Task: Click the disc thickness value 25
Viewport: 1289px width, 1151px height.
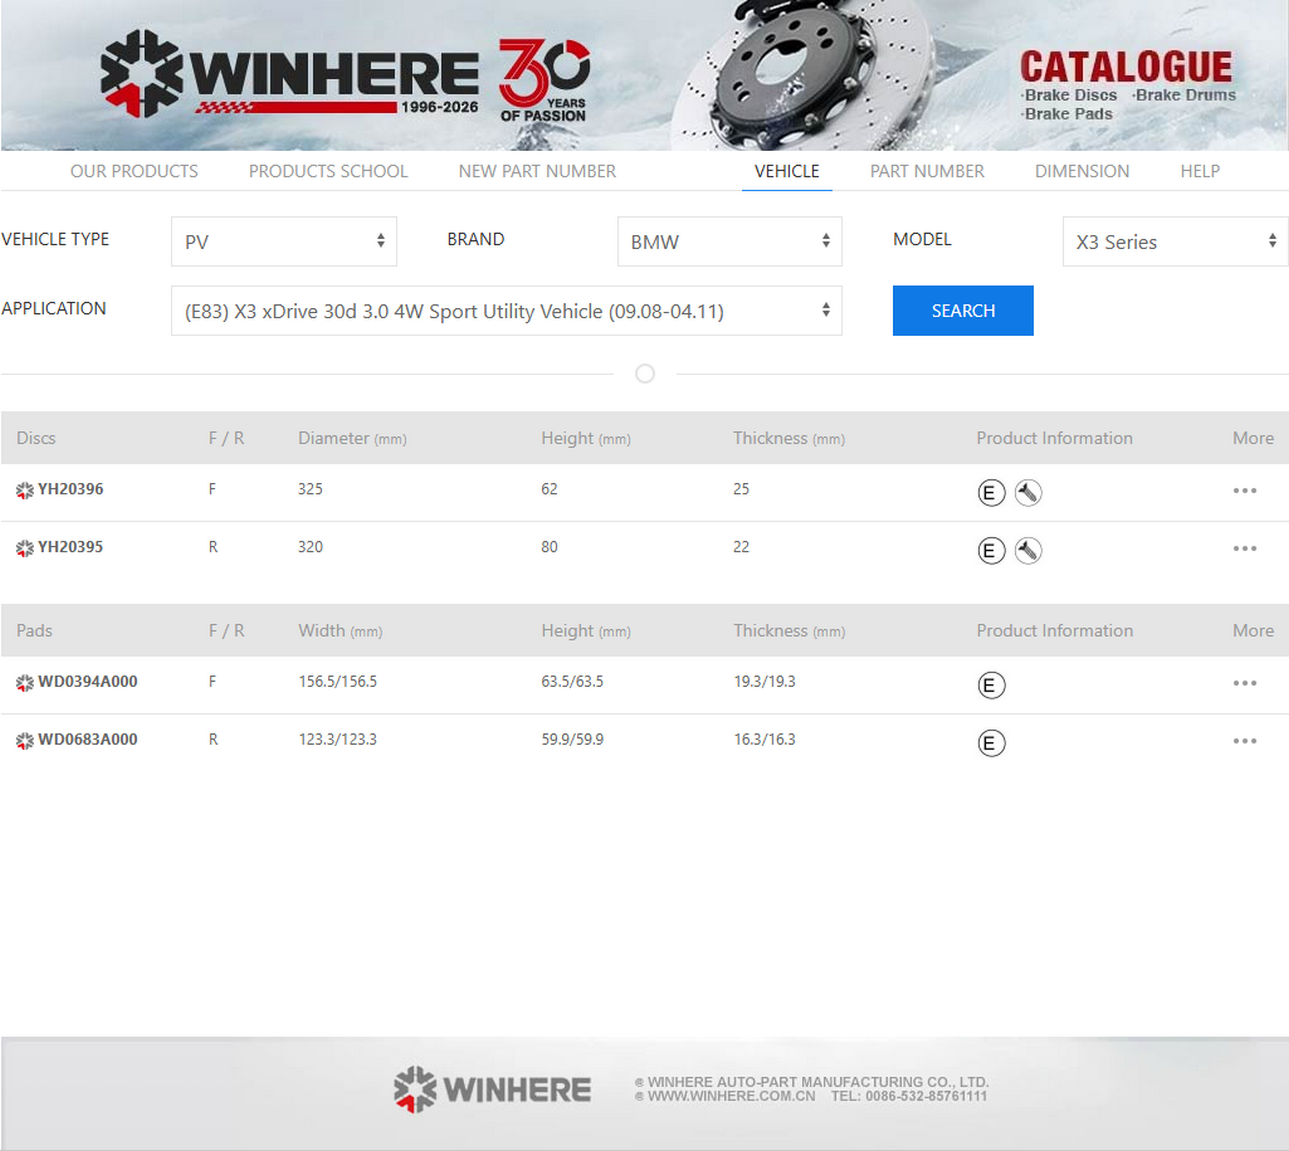Action: pyautogui.click(x=741, y=489)
